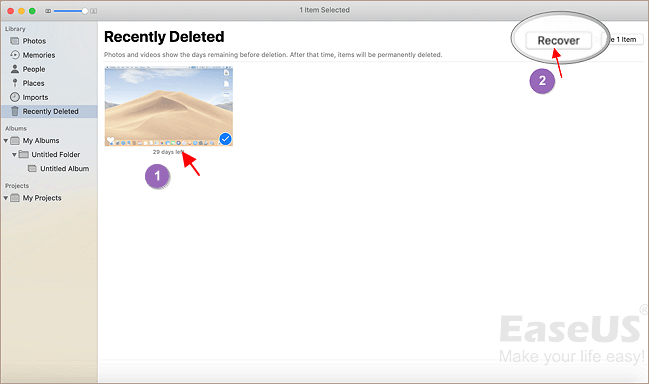Click the Memories sidebar icon
The image size is (649, 384).
pos(15,55)
